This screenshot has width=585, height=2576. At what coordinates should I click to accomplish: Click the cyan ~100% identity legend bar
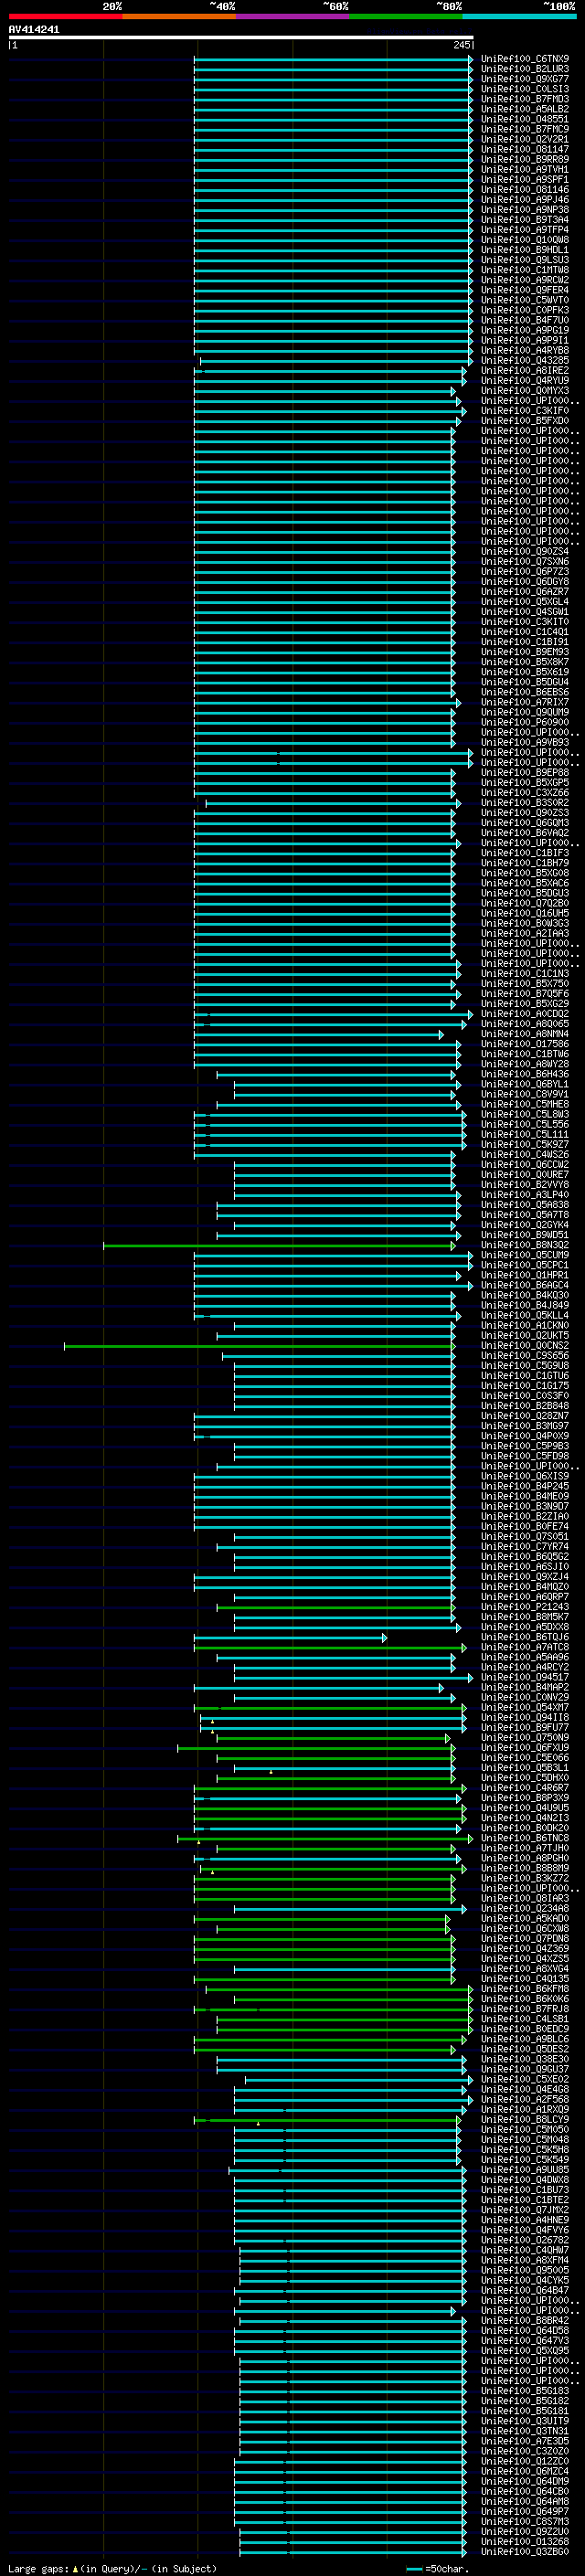tap(519, 17)
